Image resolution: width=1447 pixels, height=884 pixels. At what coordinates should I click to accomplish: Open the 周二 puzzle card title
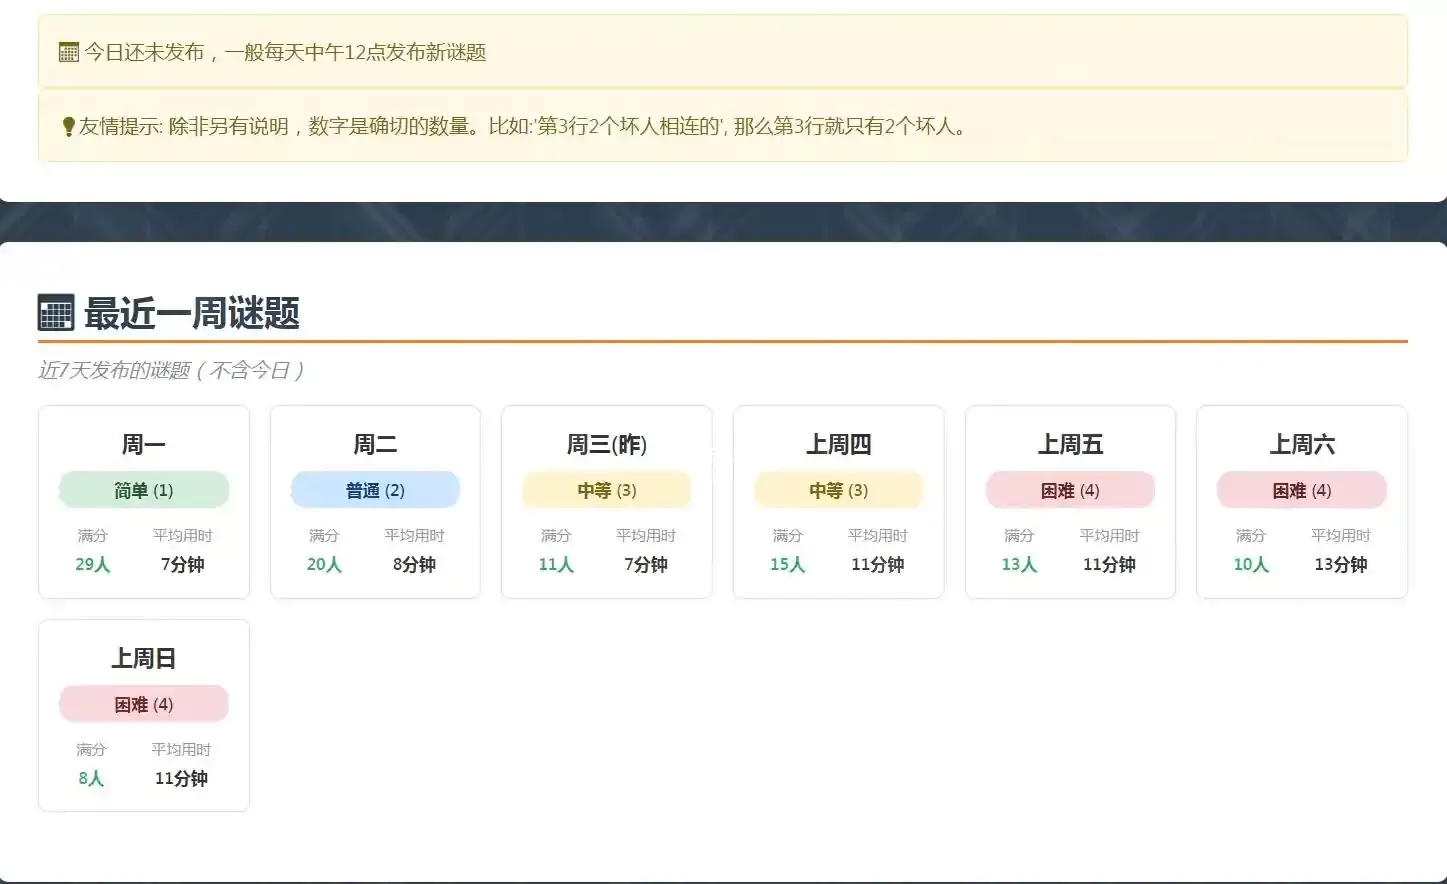375,444
